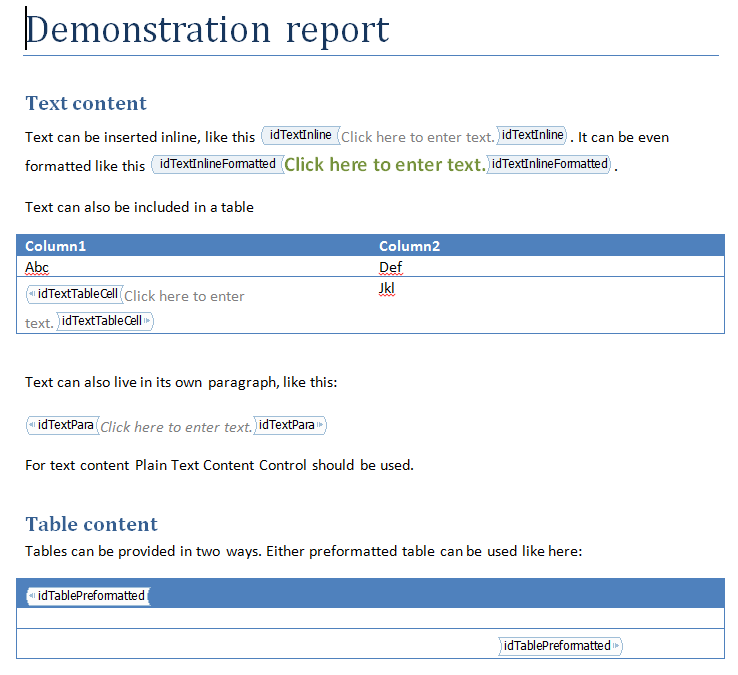
Task: Select the closing idTextPara control tag
Action: tap(290, 426)
